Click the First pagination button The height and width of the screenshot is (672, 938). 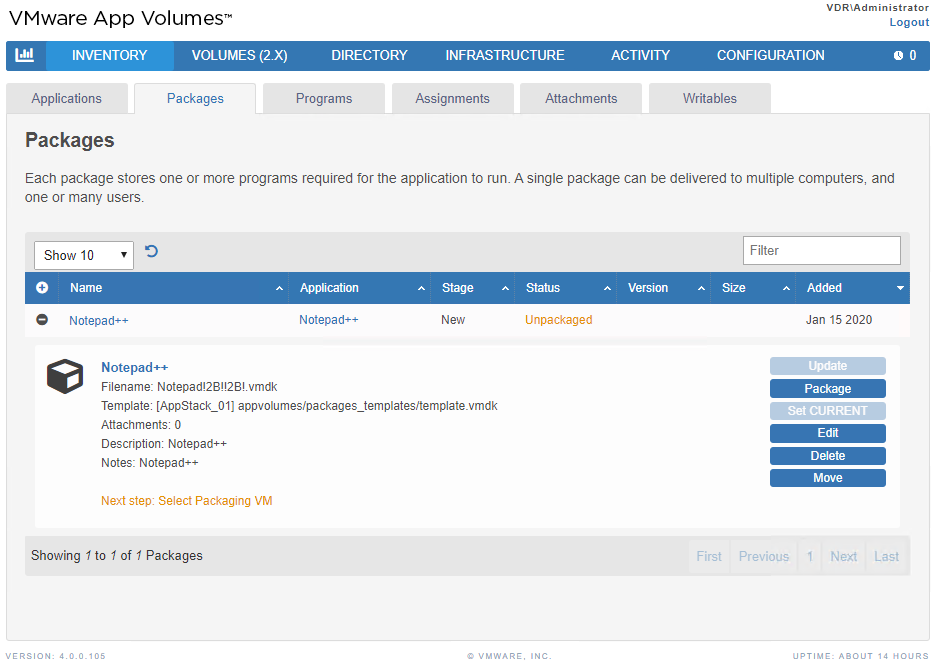[x=709, y=557]
